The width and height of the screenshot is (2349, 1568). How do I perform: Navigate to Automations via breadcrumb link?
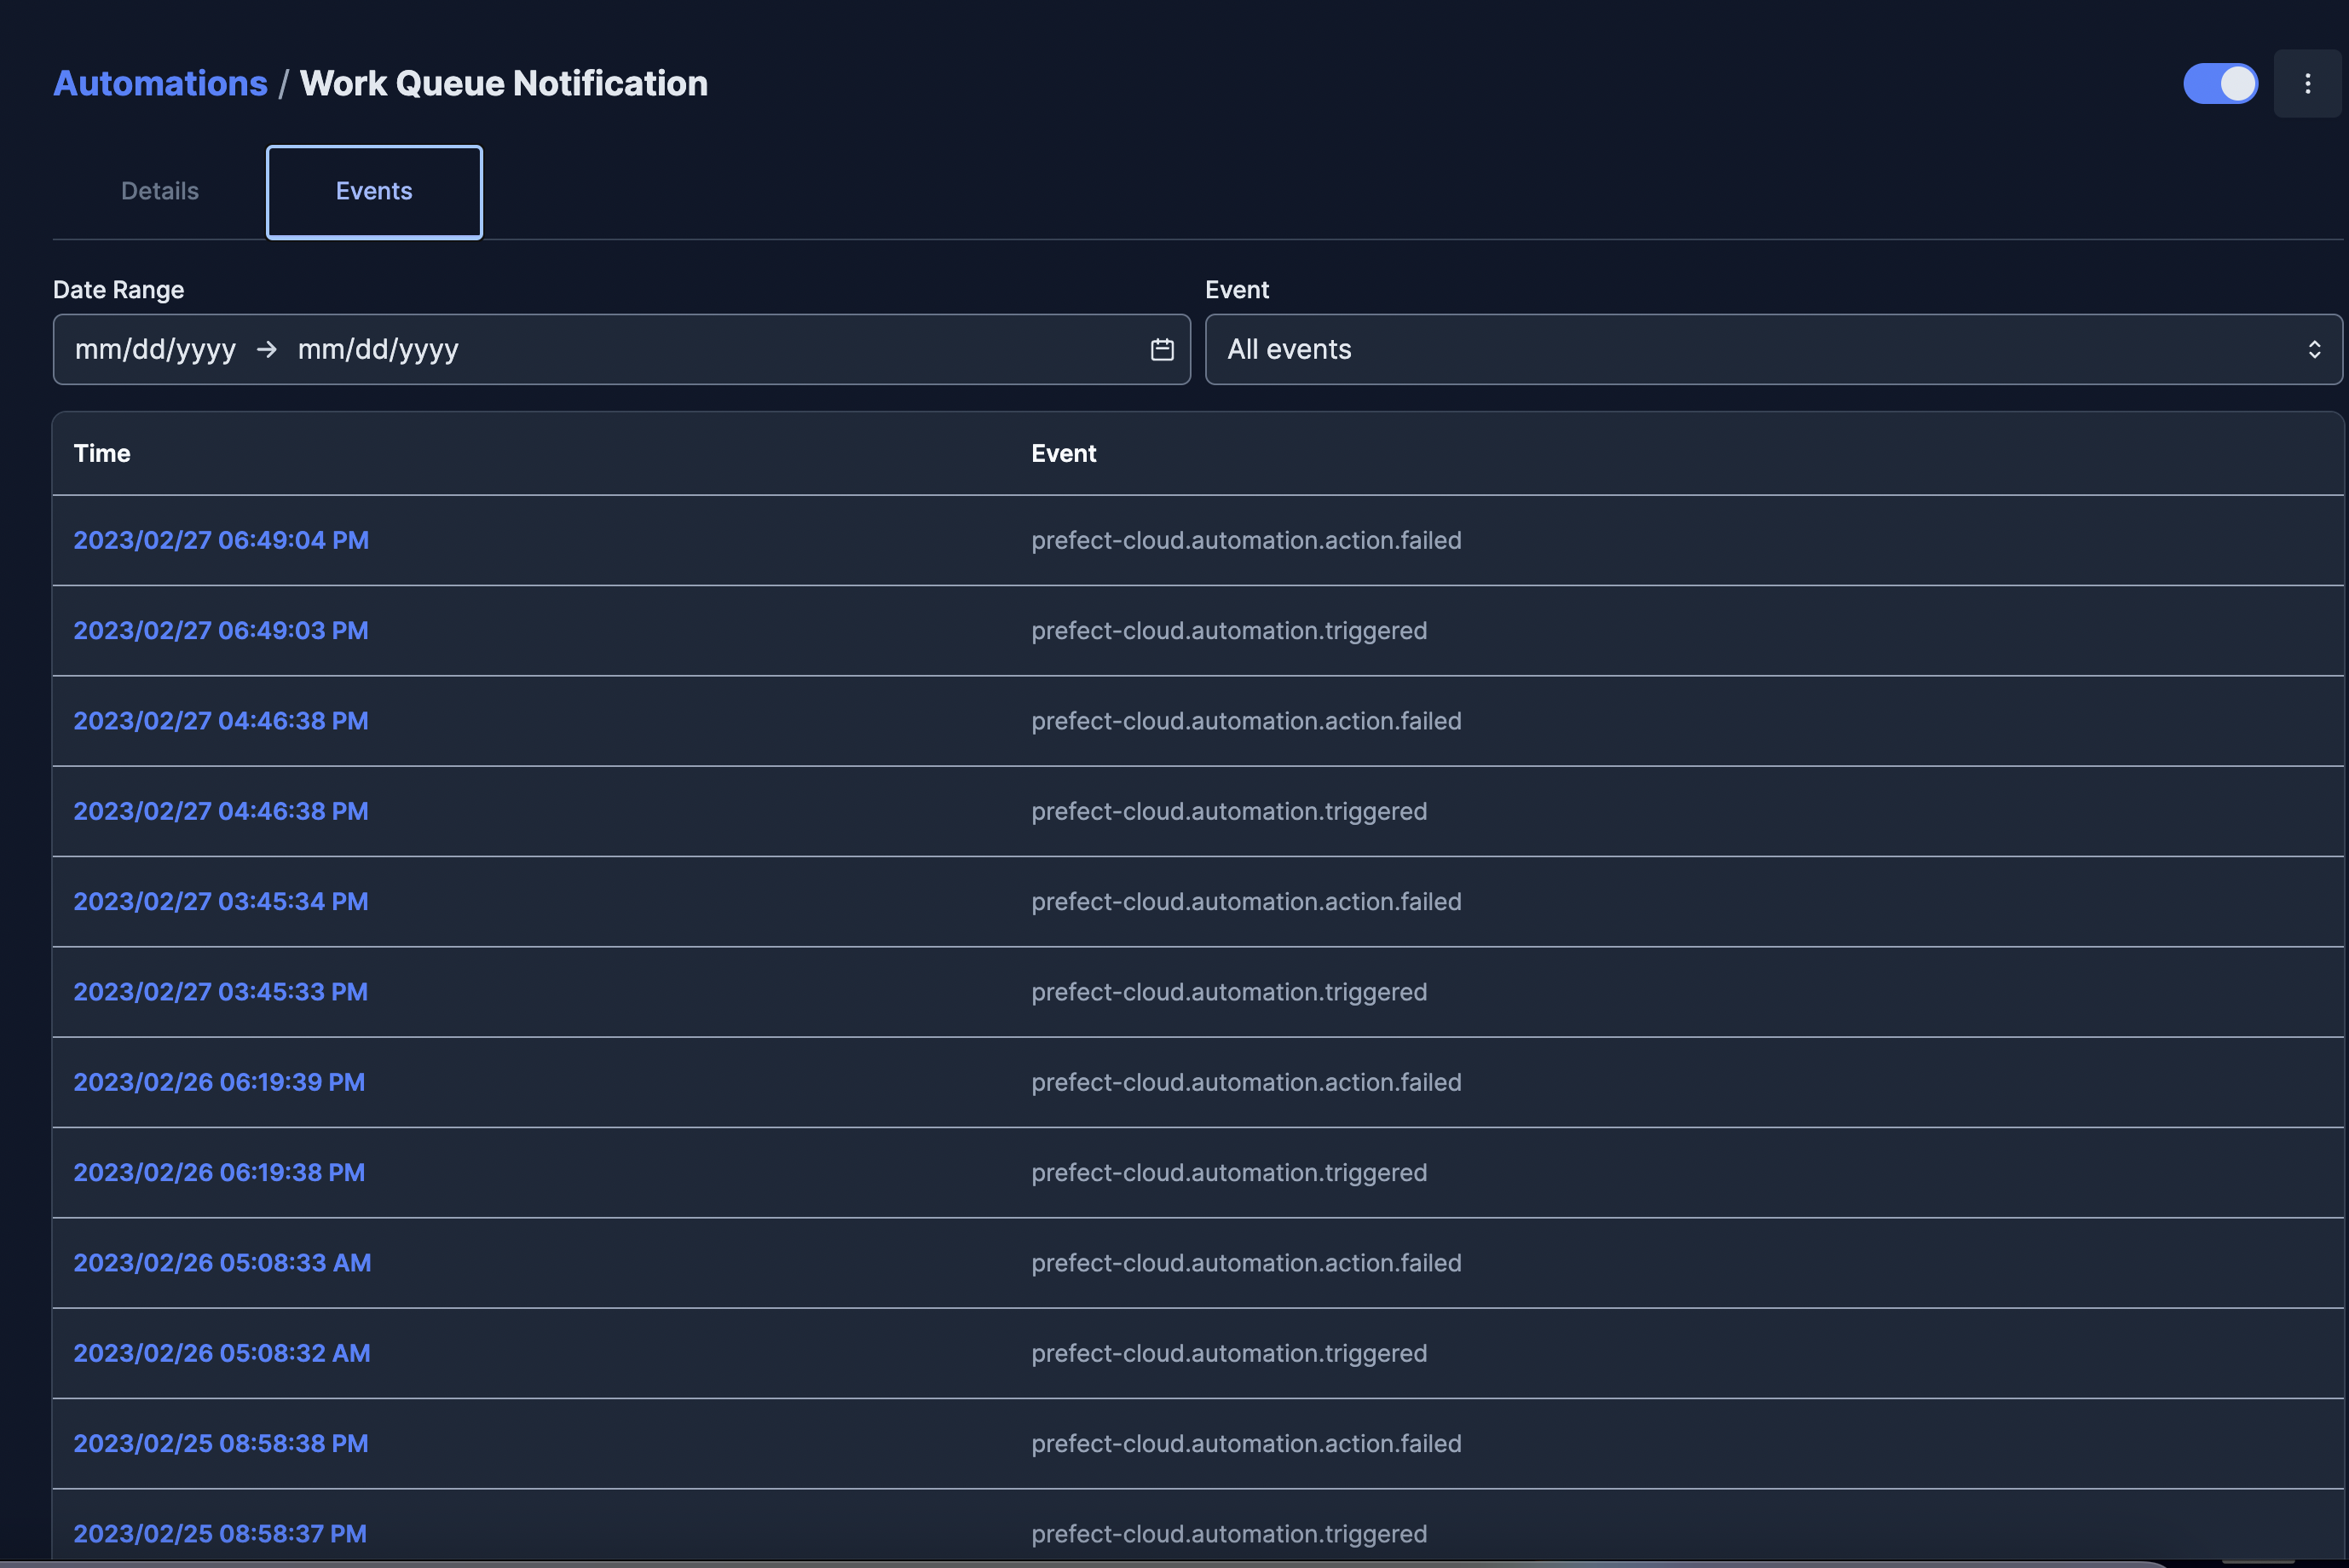pyautogui.click(x=160, y=83)
